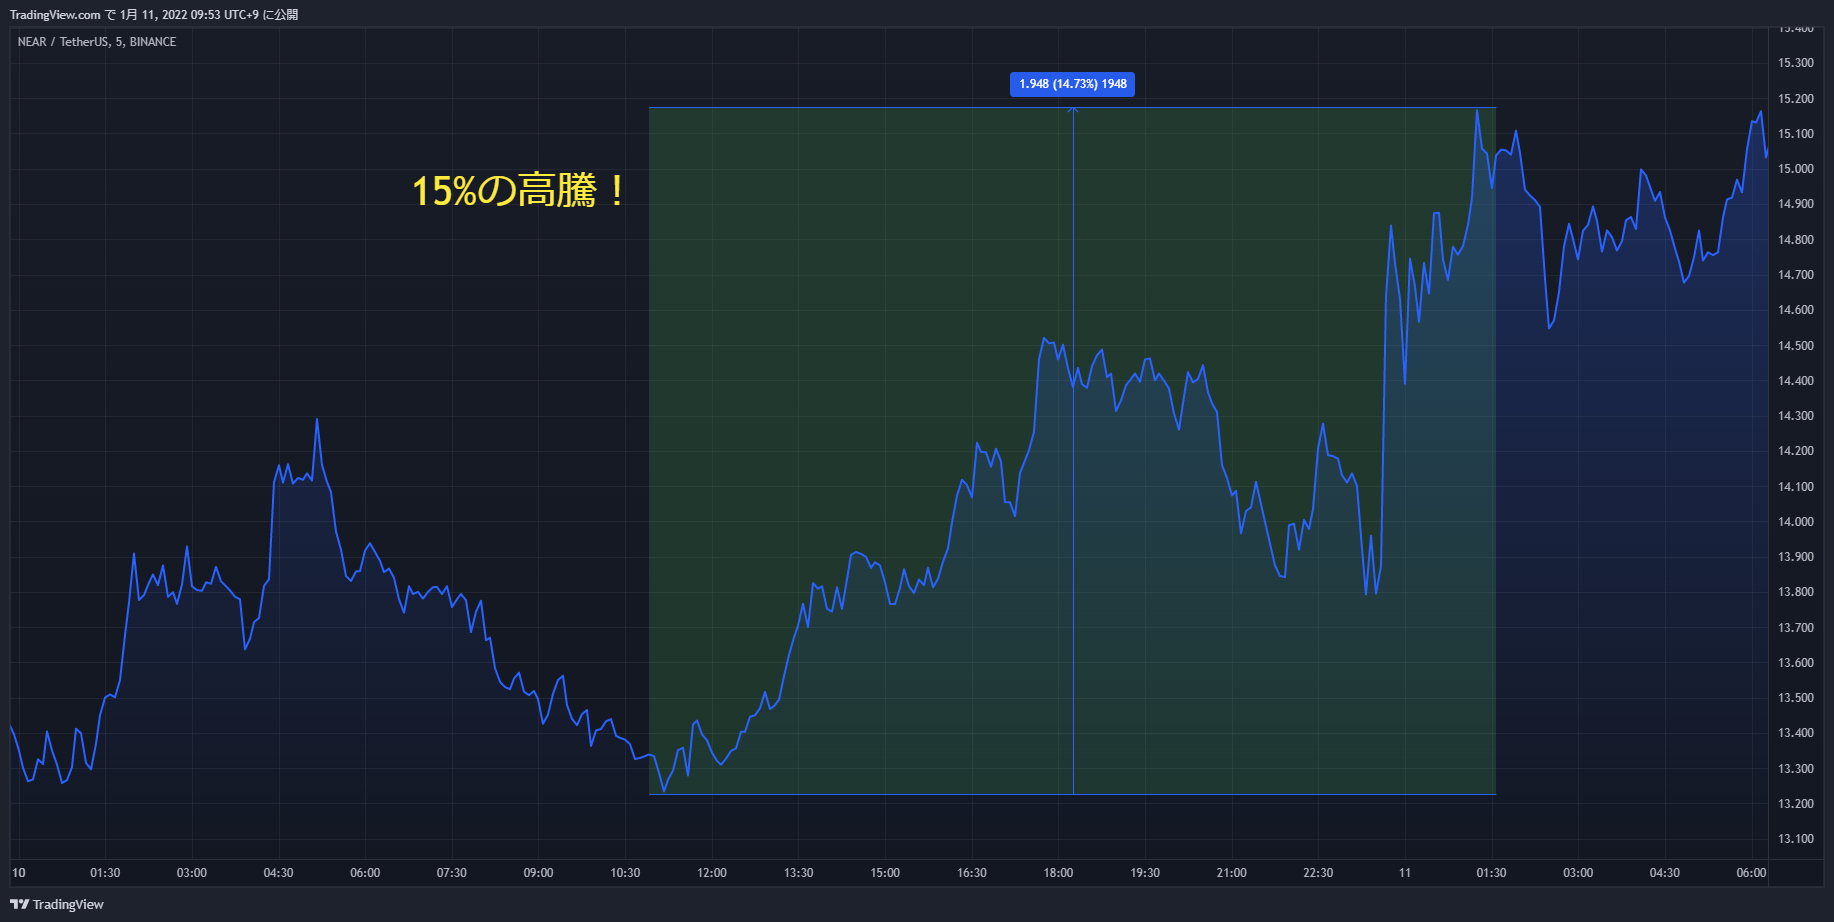
Task: Click the 06:00 time label near left
Action: coord(365,873)
